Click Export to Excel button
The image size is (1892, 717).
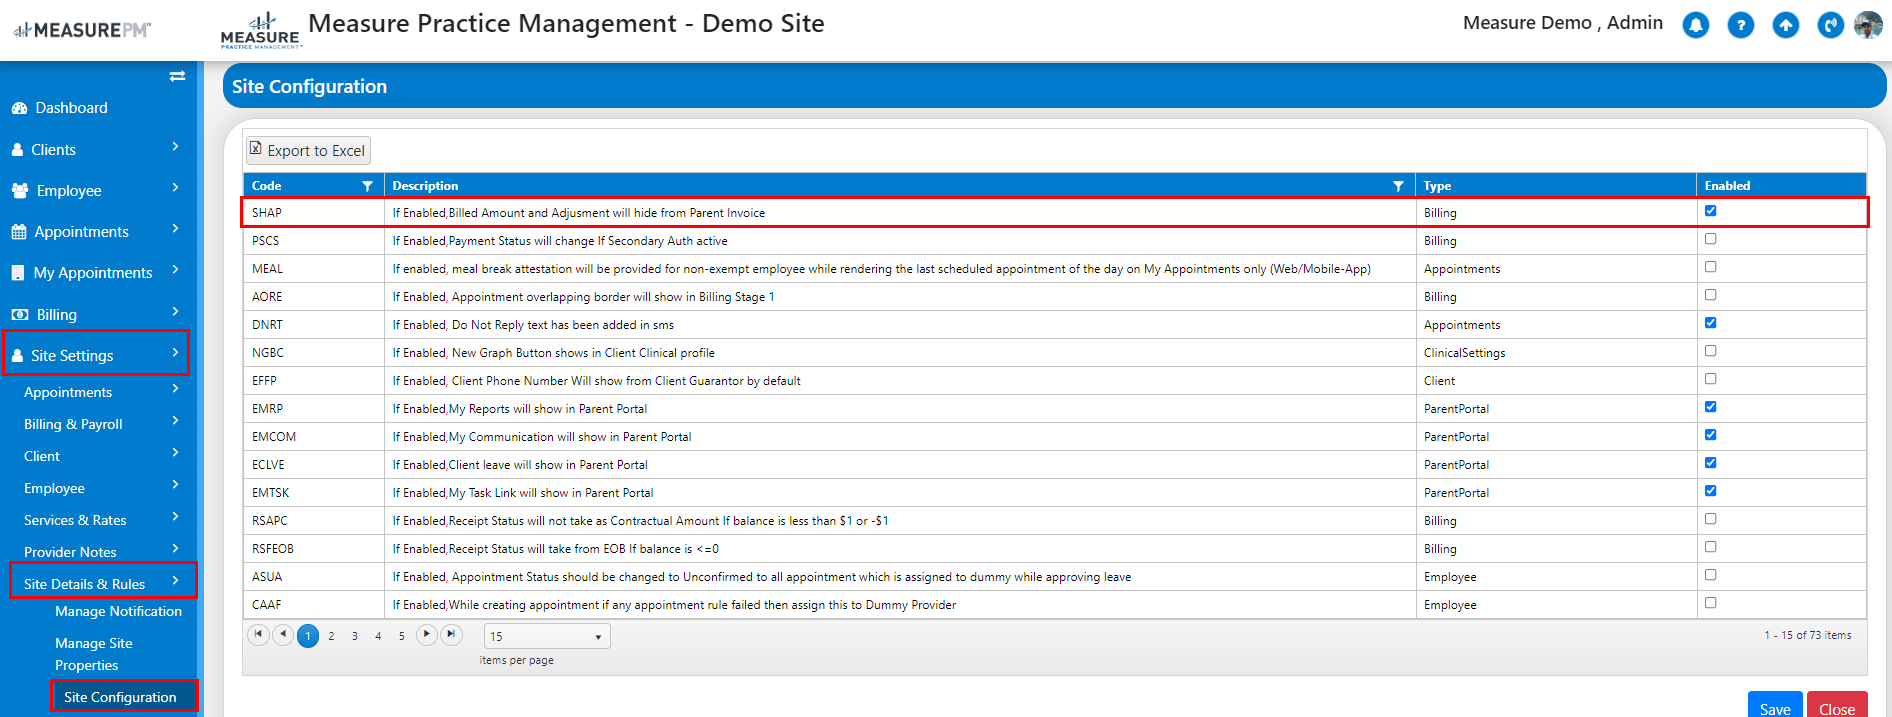click(308, 150)
